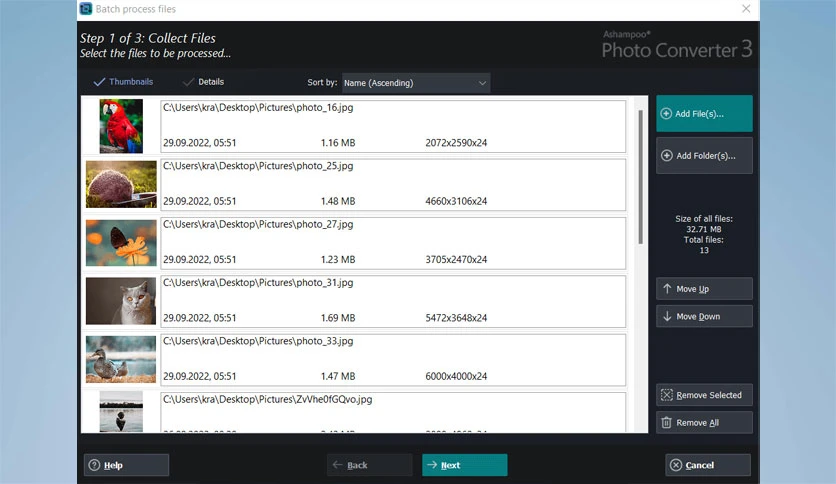Screen dimensions: 836x484
Task: Click the file path photo_31.jpg
Action: [x=258, y=283]
